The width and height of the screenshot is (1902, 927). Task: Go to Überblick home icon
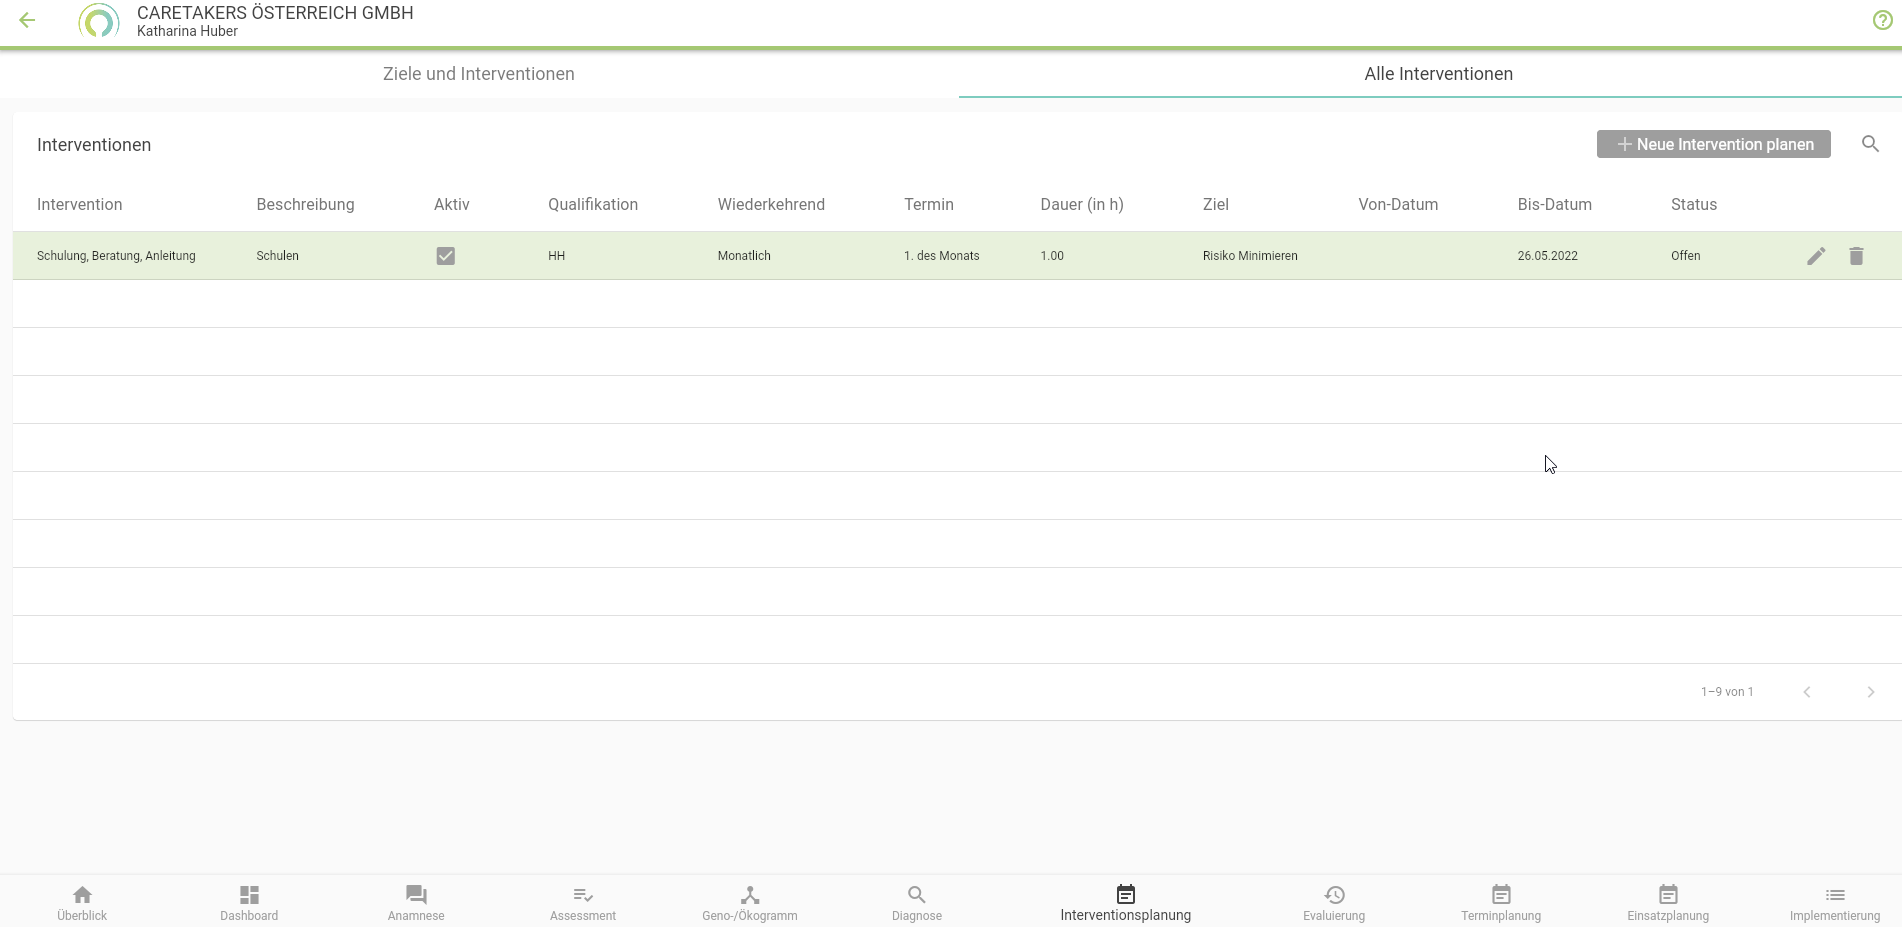point(82,902)
